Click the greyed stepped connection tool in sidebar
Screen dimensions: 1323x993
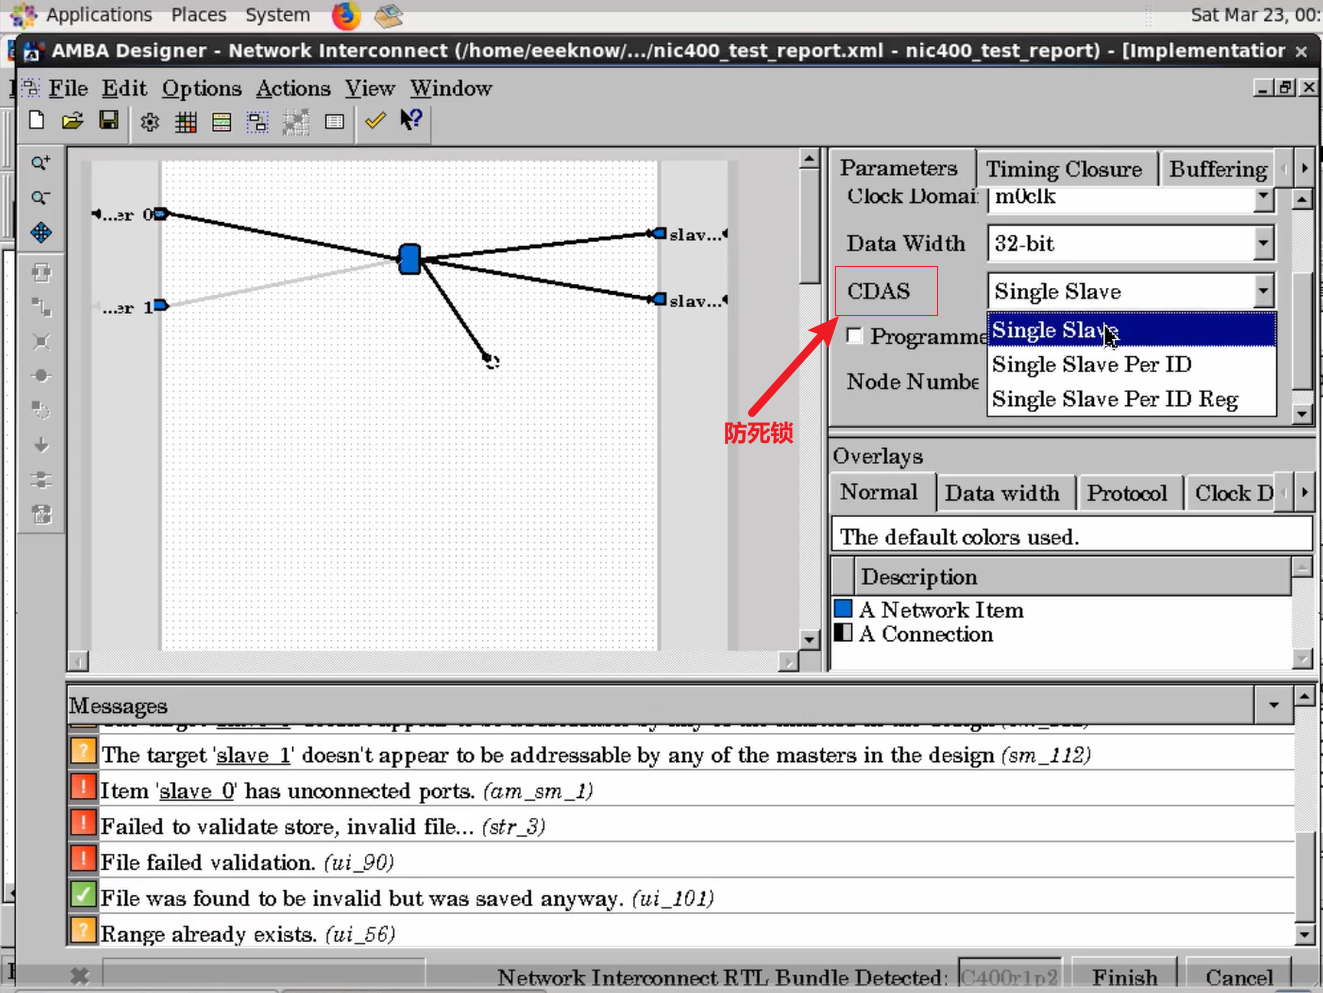coord(41,307)
